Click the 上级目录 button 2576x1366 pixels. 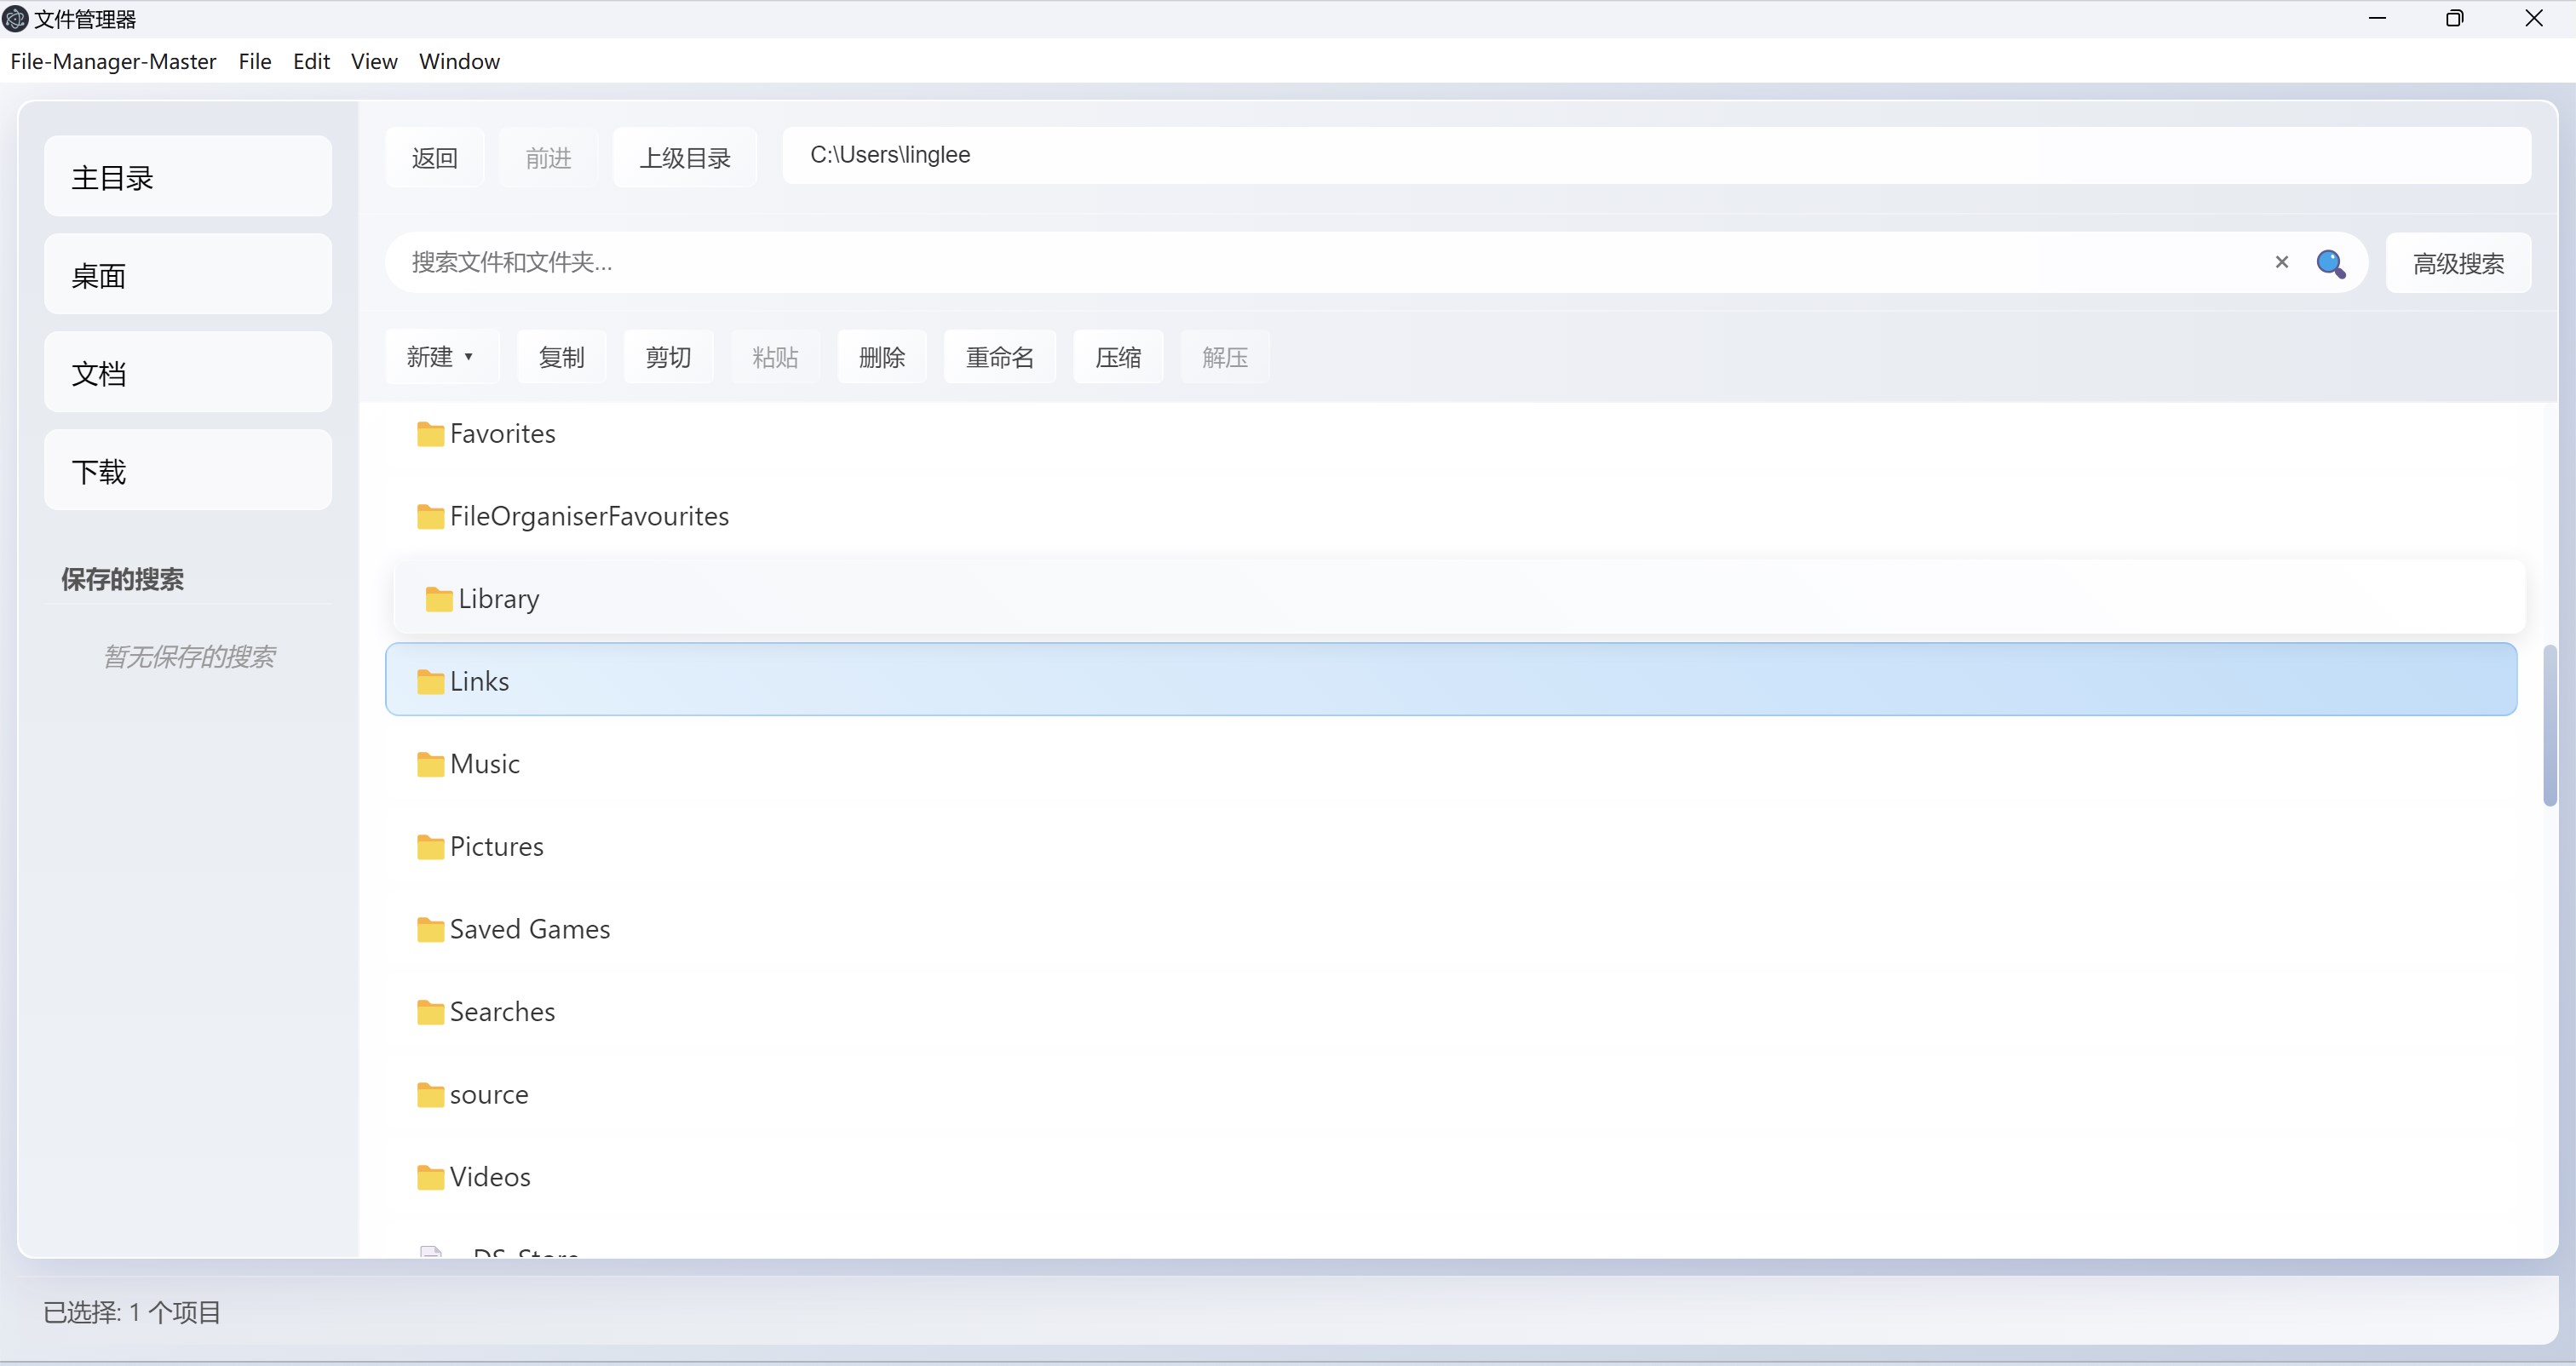click(684, 158)
